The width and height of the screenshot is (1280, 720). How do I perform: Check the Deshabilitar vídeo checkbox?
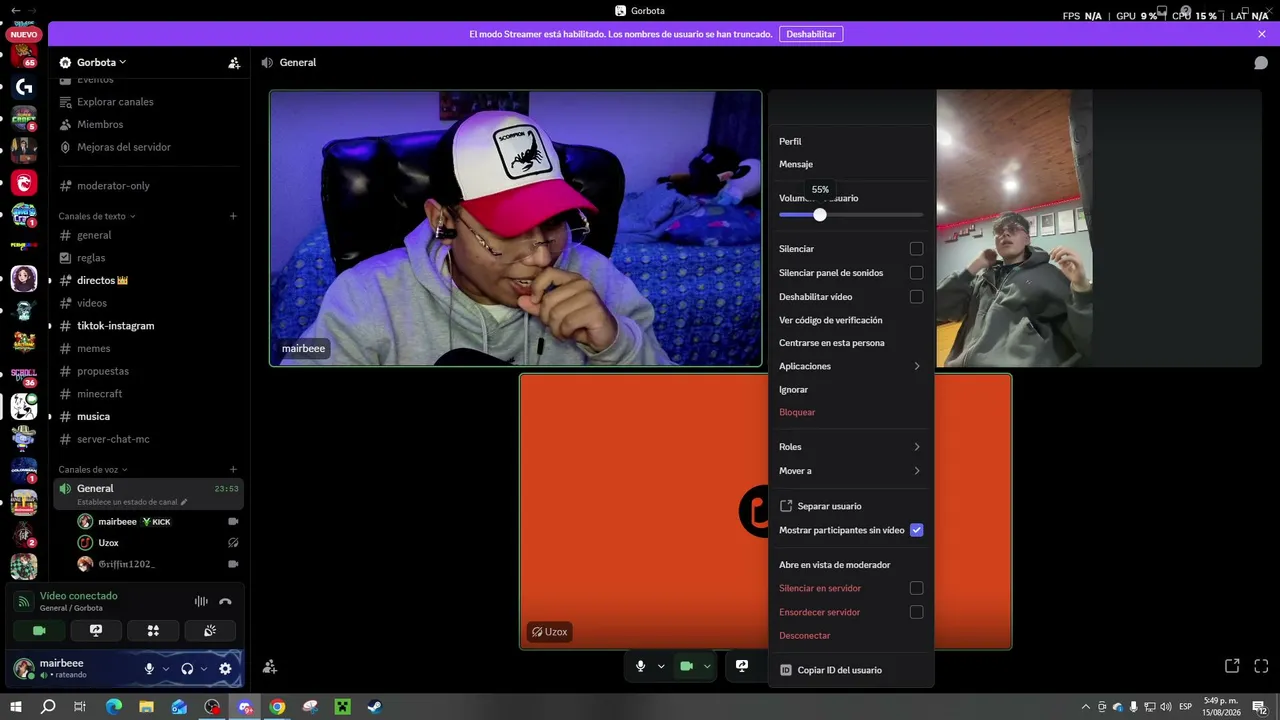[916, 297]
